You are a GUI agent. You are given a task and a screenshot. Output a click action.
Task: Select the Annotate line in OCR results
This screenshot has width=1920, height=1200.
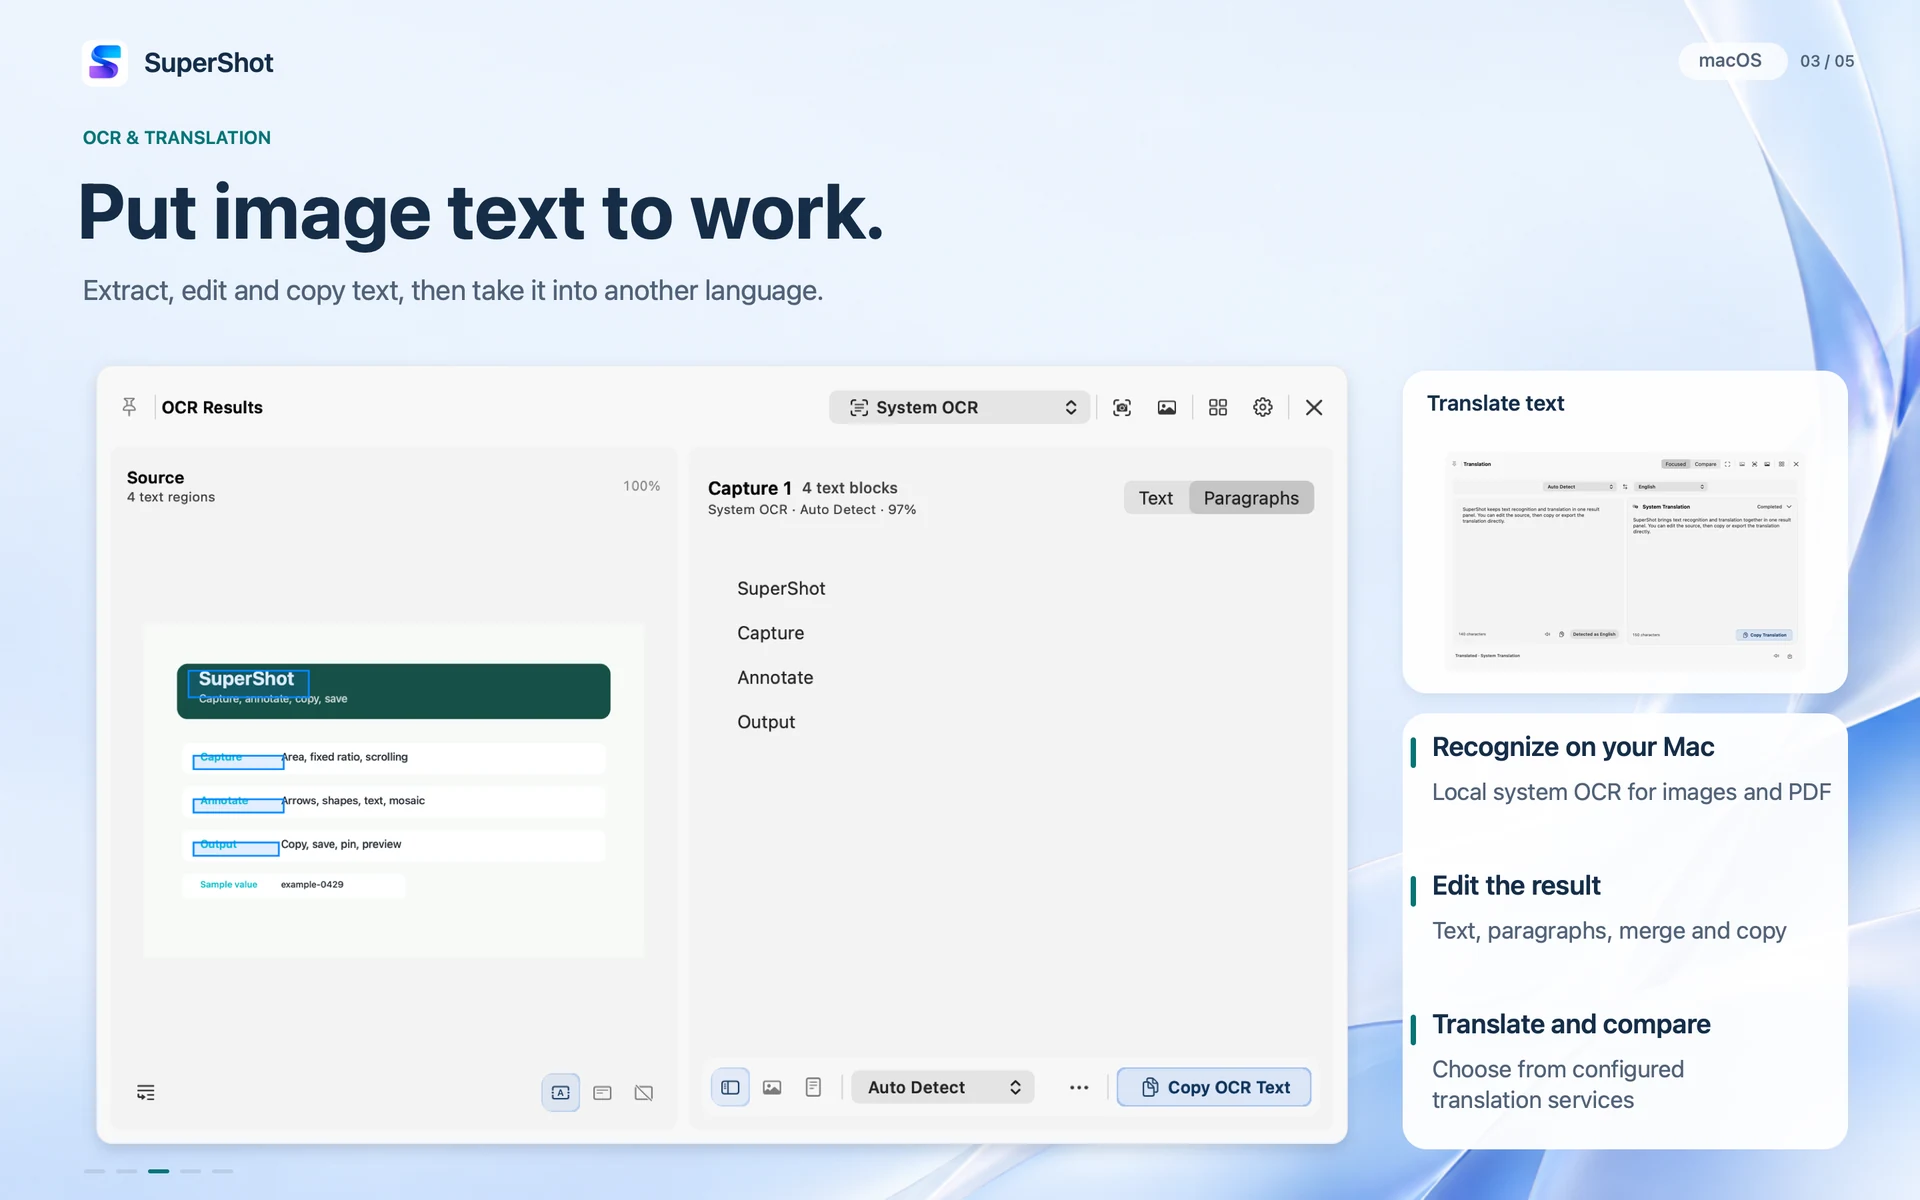point(775,678)
